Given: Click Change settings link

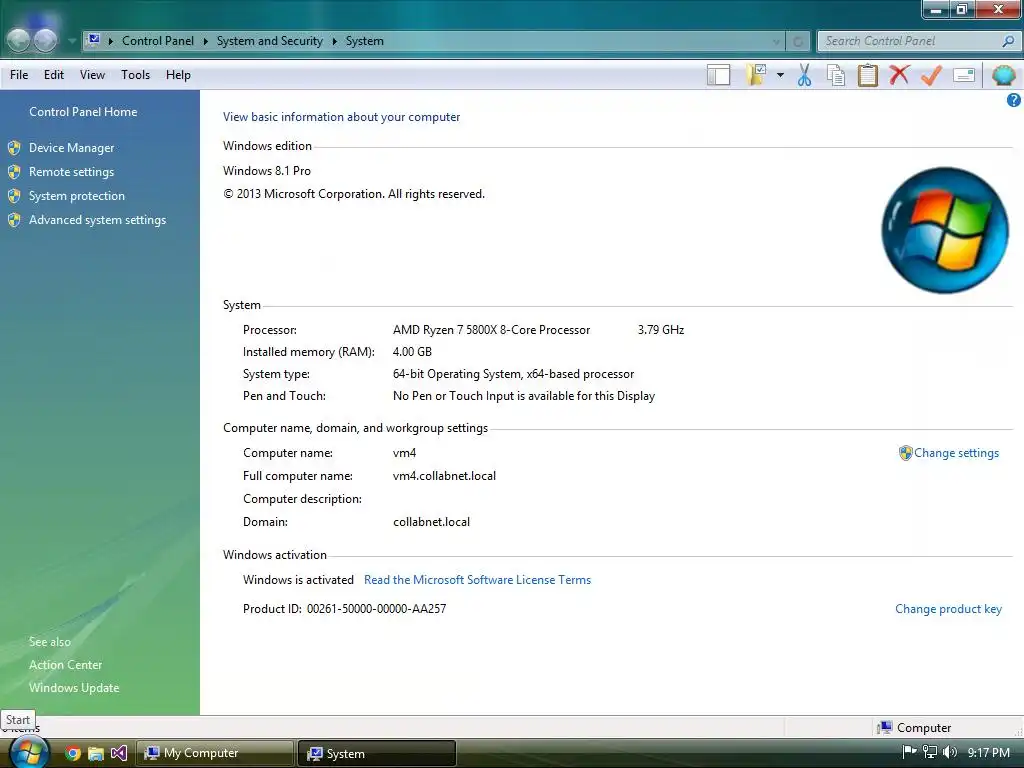Looking at the screenshot, I should click(956, 453).
